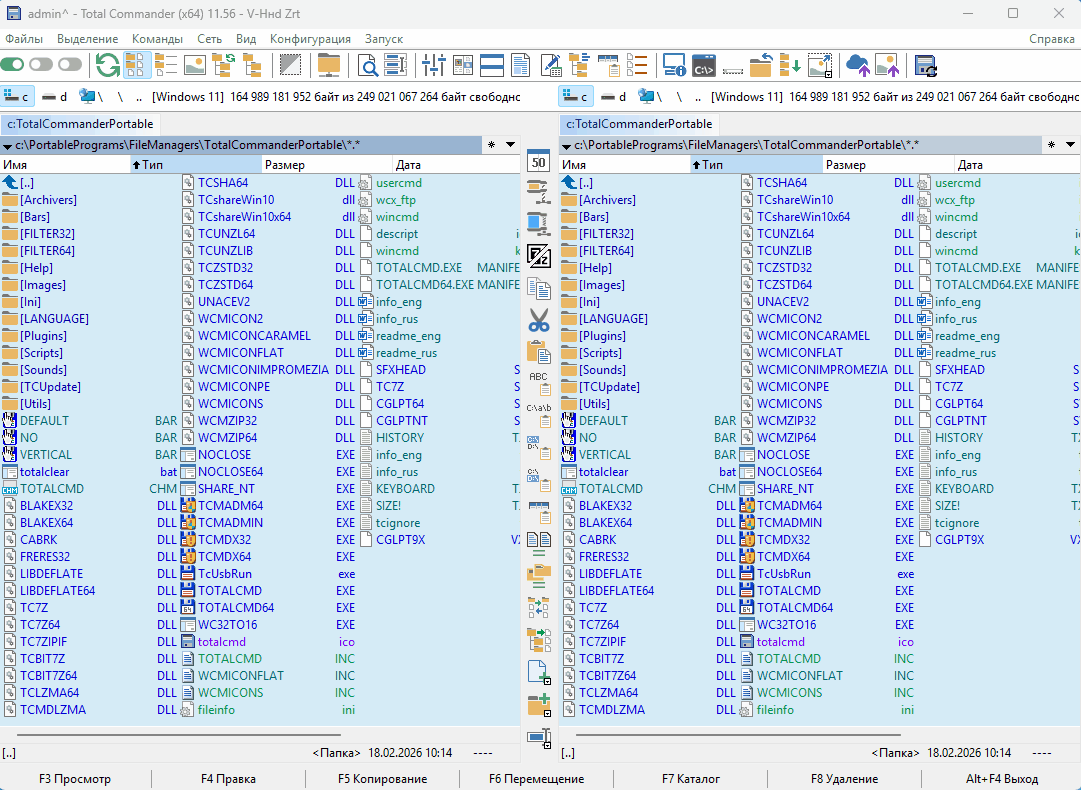This screenshot has width=1081, height=790.
Task: Open the command prompt toolbar icon
Action: tap(703, 66)
